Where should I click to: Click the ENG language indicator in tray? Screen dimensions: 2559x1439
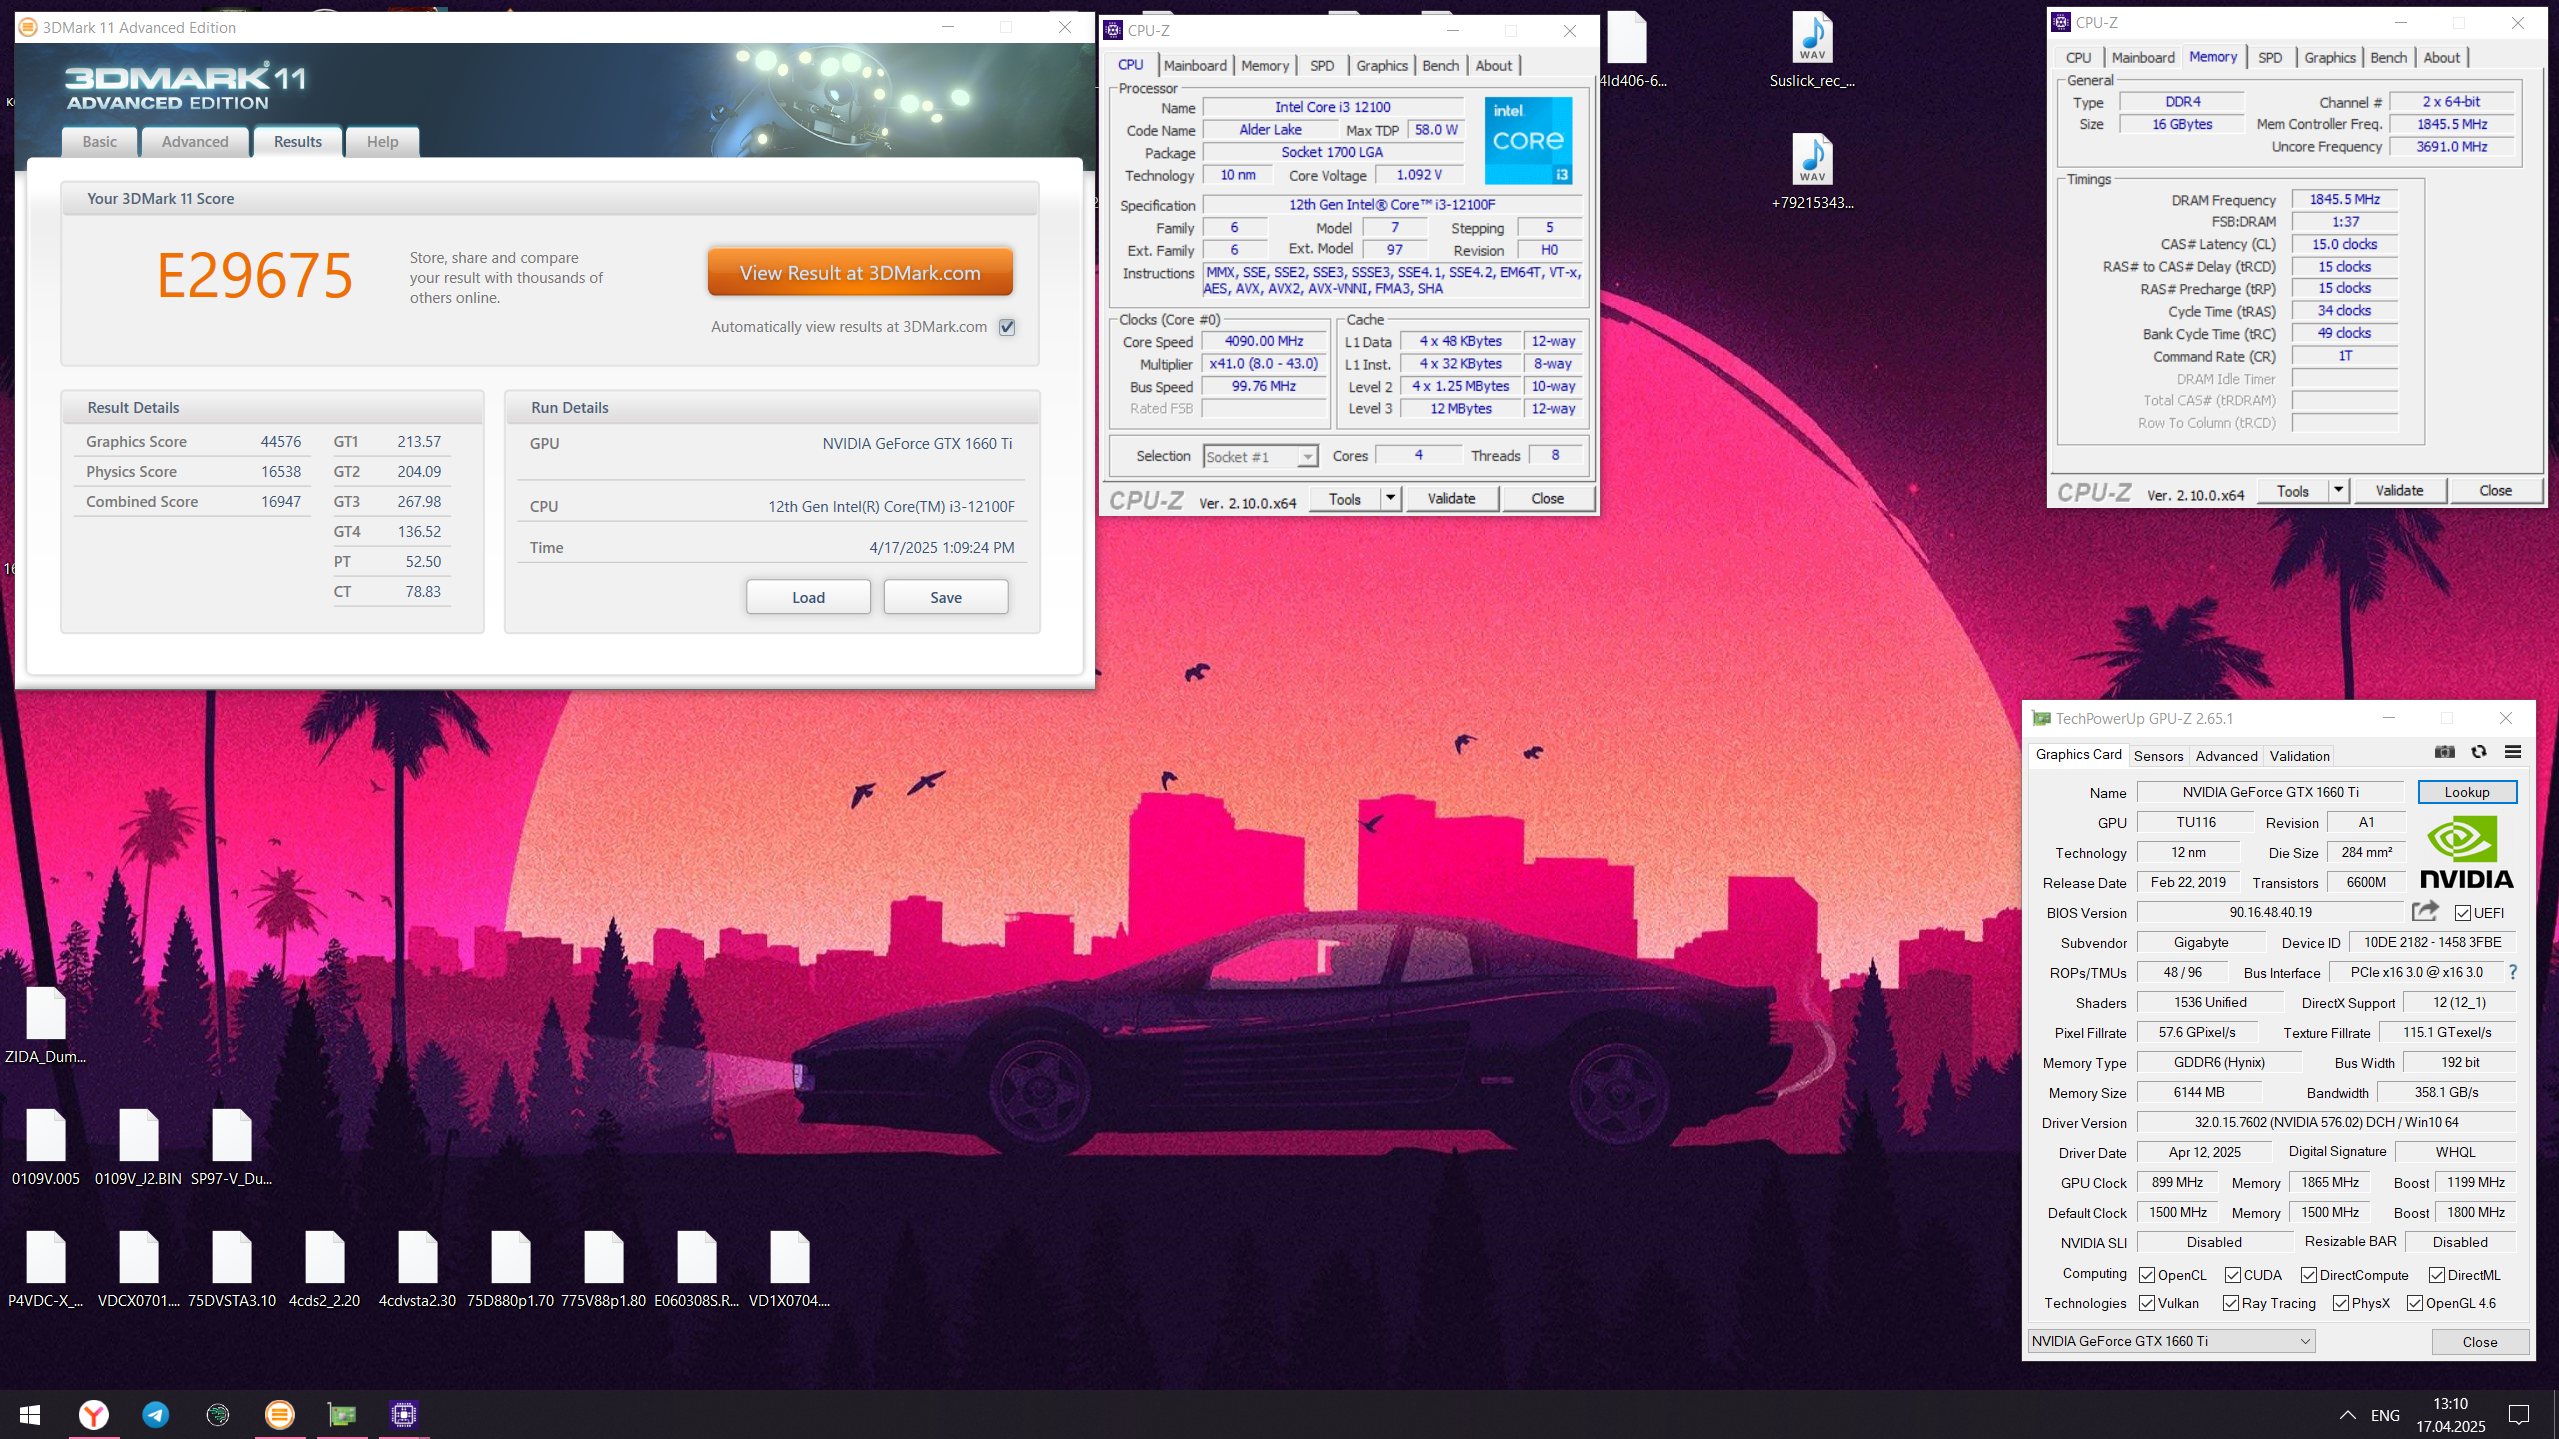[x=2385, y=1415]
